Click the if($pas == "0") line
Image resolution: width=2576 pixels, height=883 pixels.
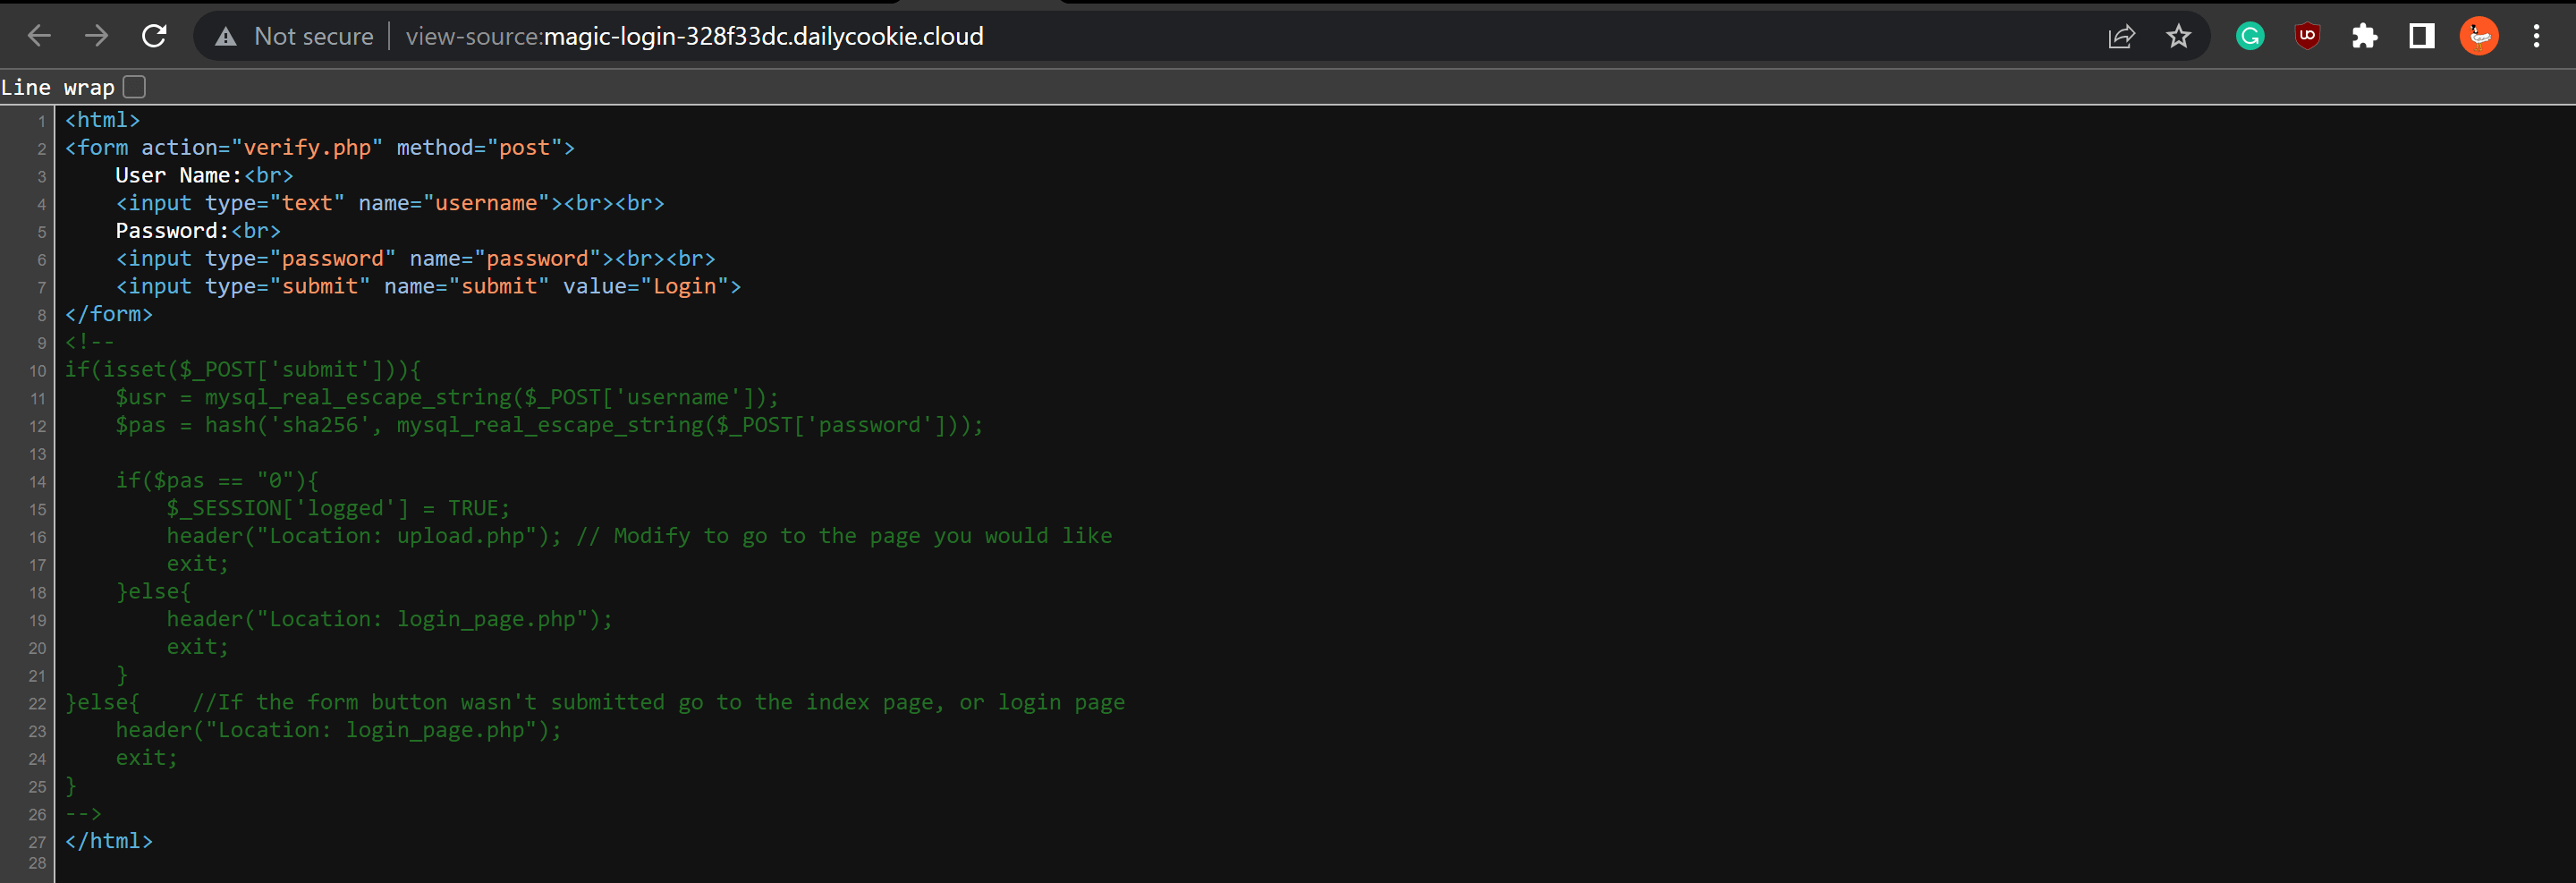(x=217, y=480)
